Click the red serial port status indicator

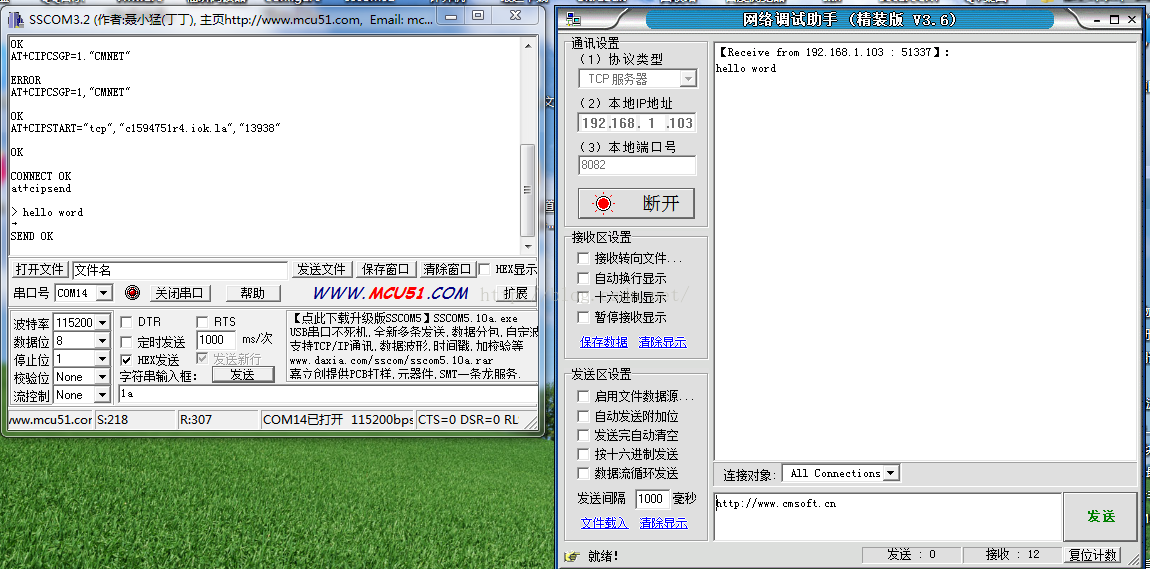(x=132, y=293)
